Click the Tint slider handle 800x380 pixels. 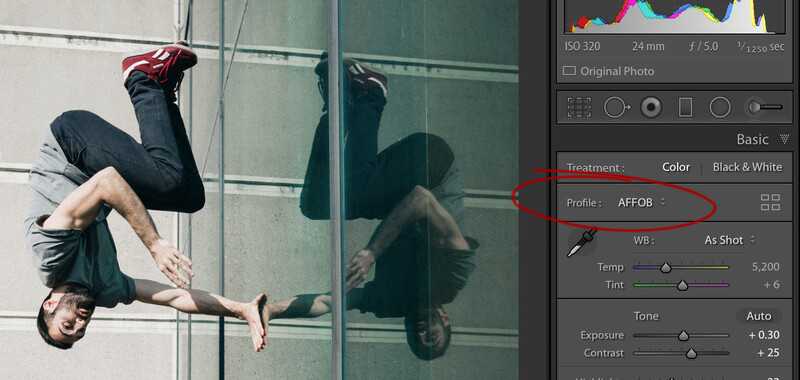pos(682,286)
